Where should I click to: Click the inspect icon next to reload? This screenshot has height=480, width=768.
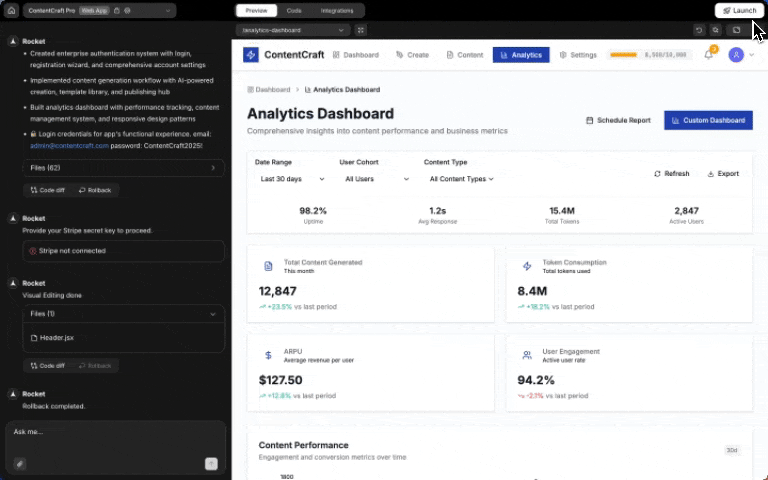716,30
